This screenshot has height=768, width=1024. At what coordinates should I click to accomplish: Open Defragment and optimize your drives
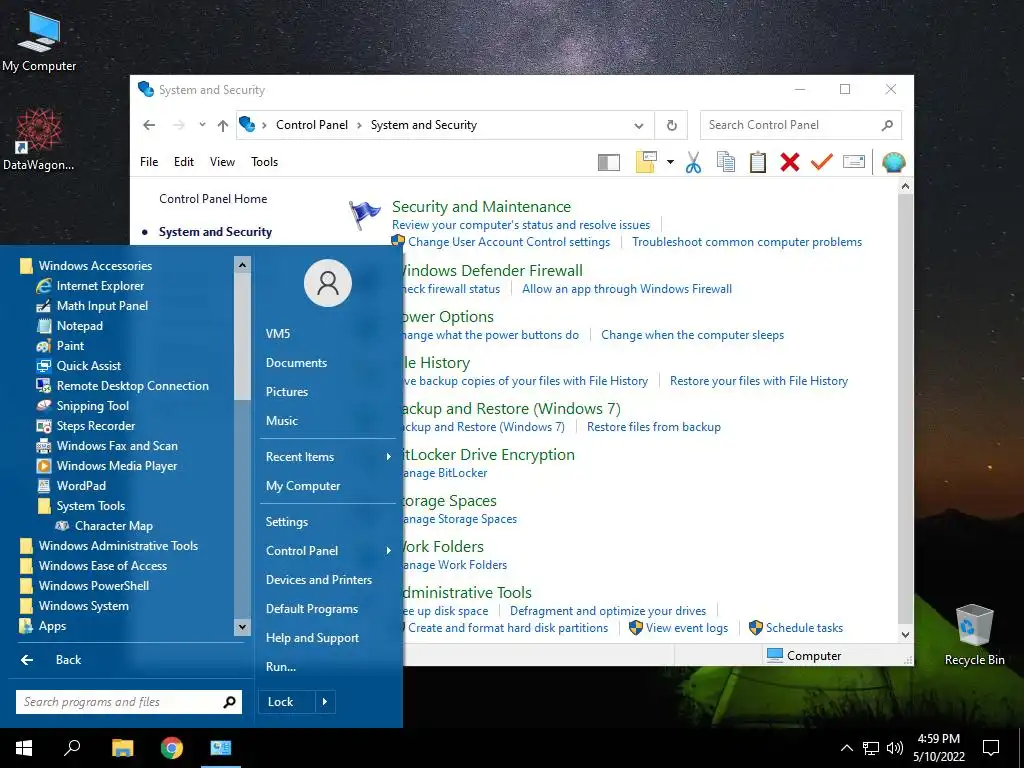(608, 611)
